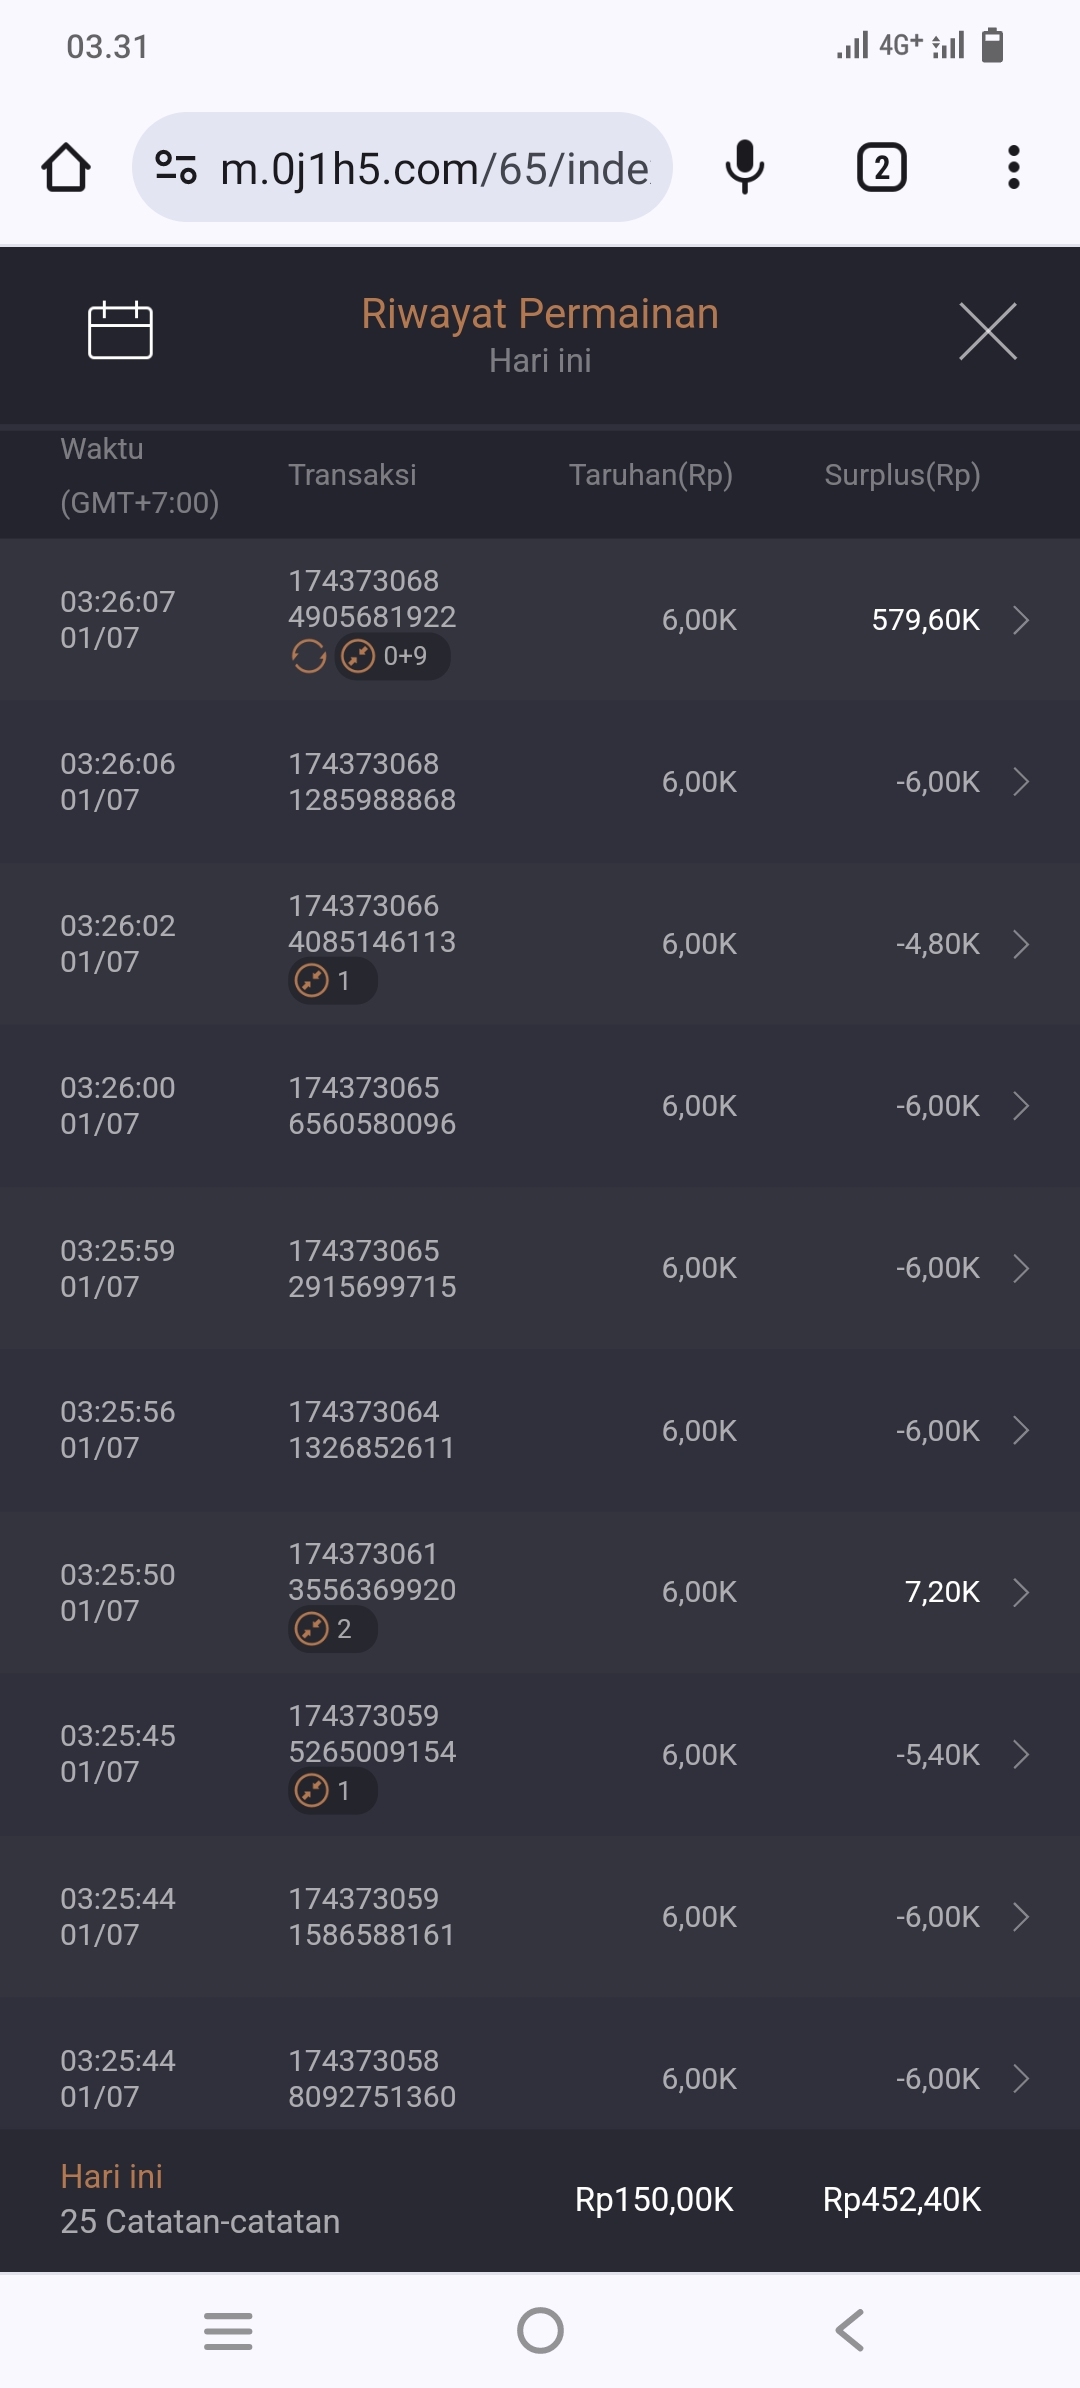This screenshot has height=2388, width=1080.
Task: Close the Riwayat Permainan panel
Action: [x=987, y=331]
